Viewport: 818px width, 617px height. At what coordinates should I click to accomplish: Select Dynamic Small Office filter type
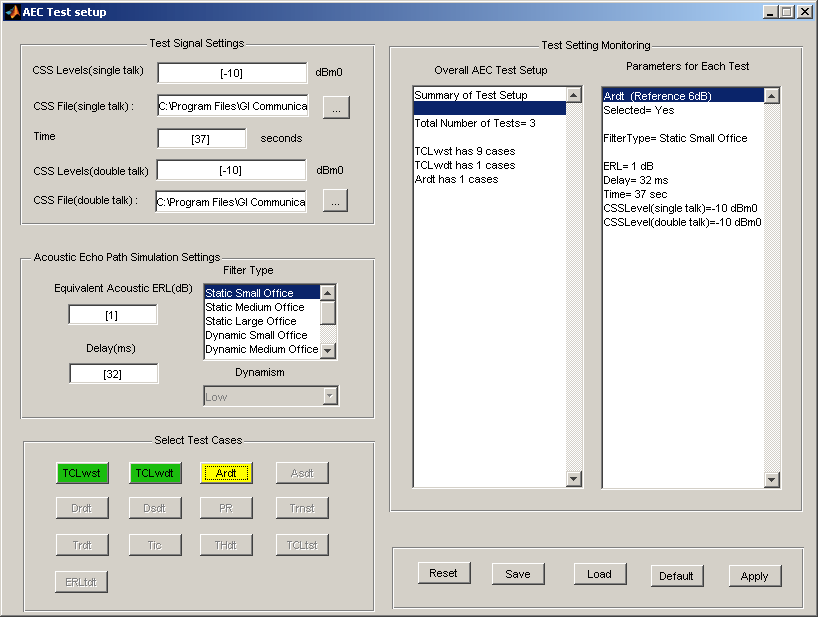pyautogui.click(x=262, y=335)
